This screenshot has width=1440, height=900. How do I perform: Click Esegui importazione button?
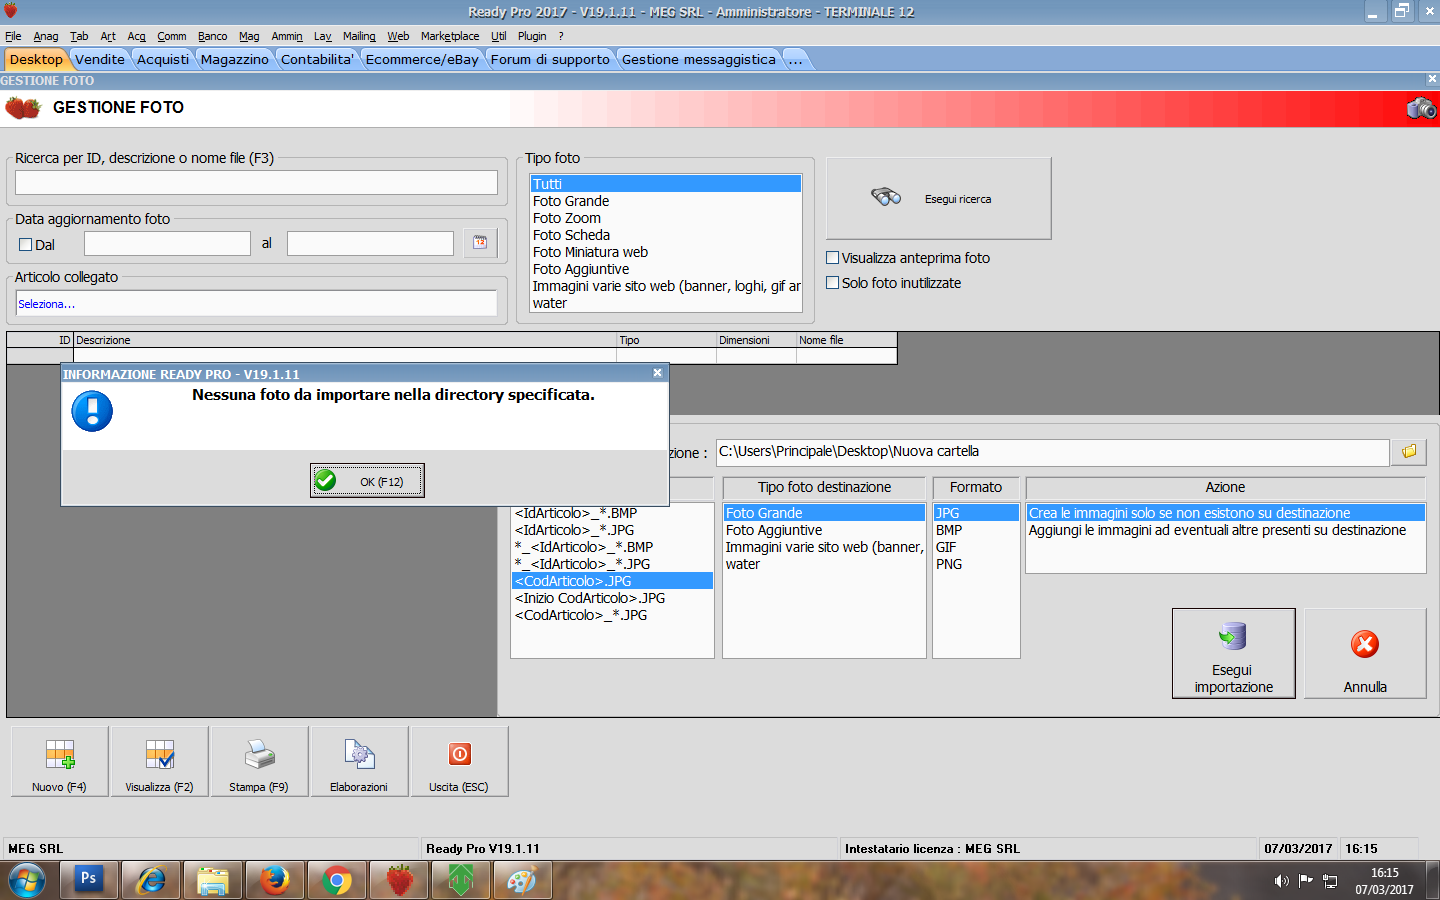tap(1233, 653)
